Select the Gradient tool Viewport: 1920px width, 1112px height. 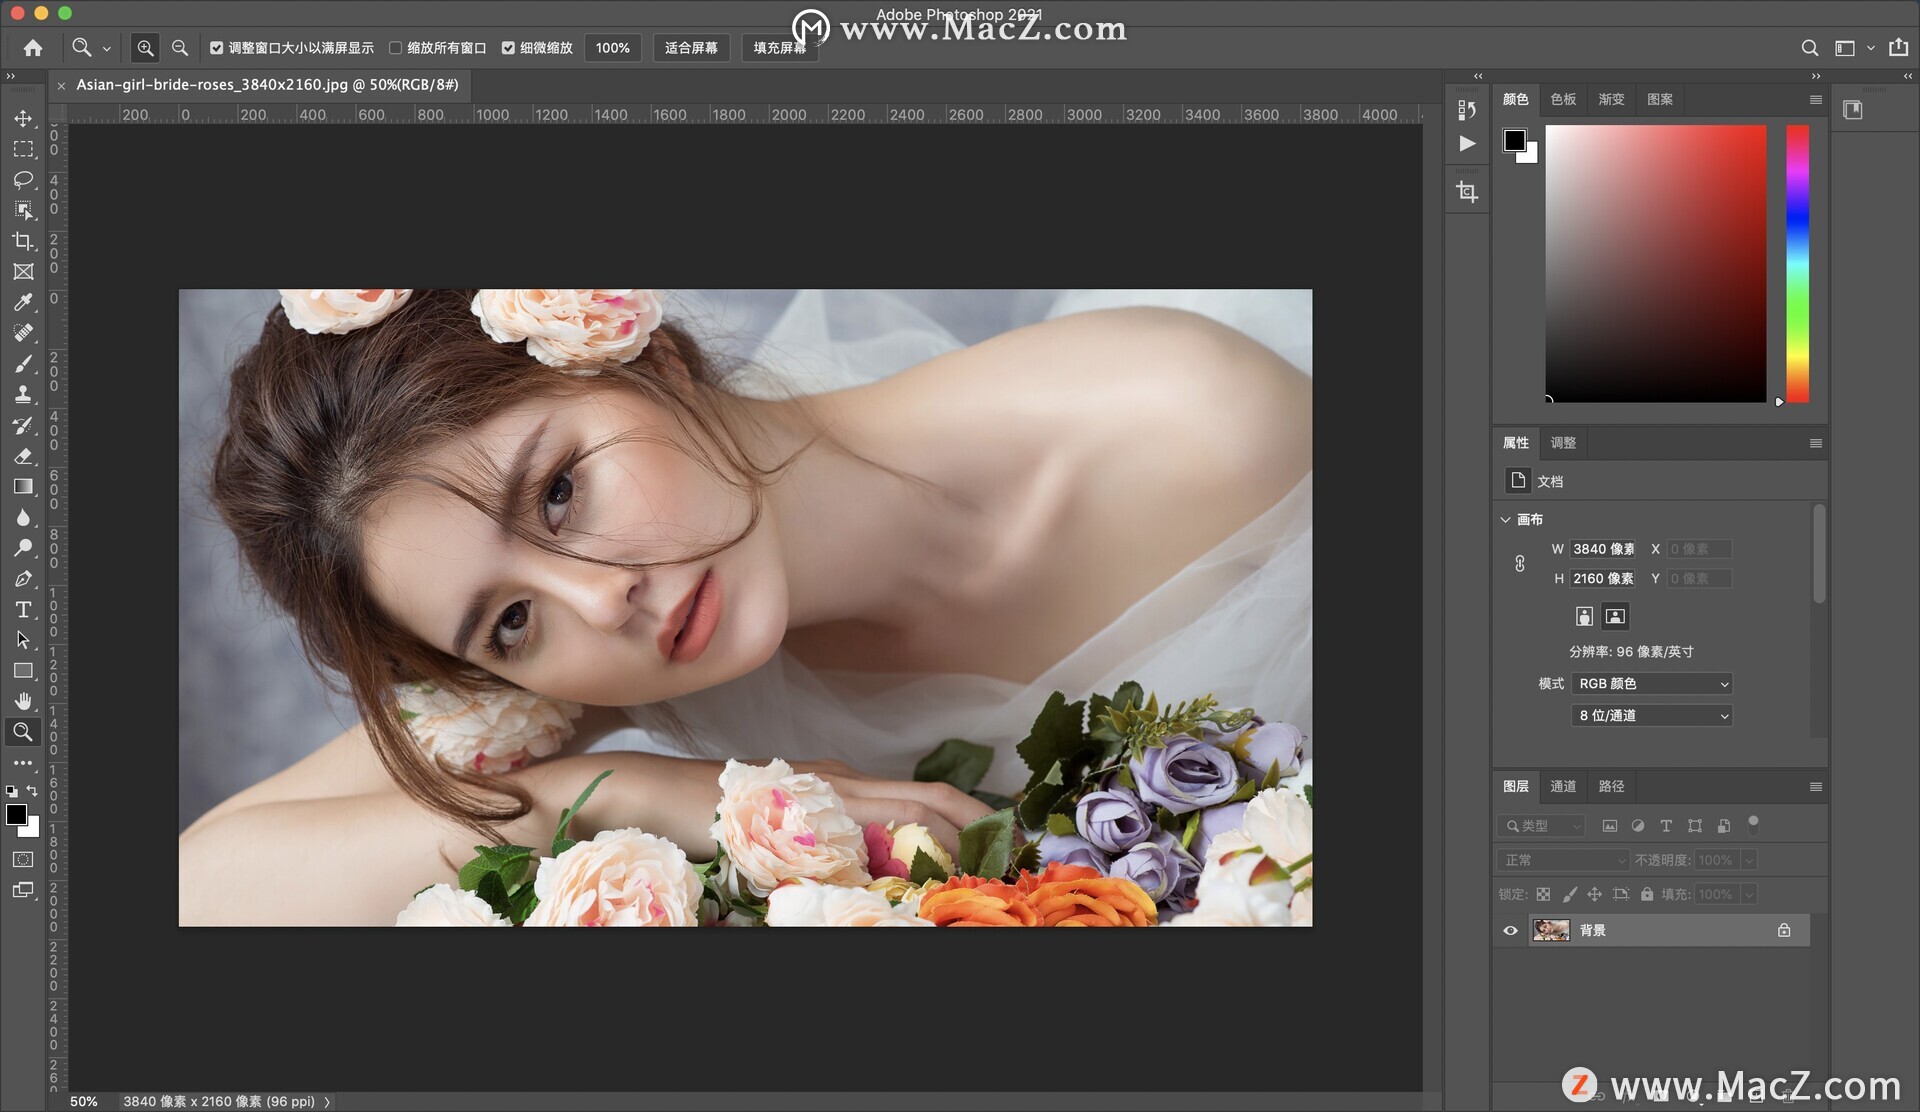pyautogui.click(x=23, y=487)
